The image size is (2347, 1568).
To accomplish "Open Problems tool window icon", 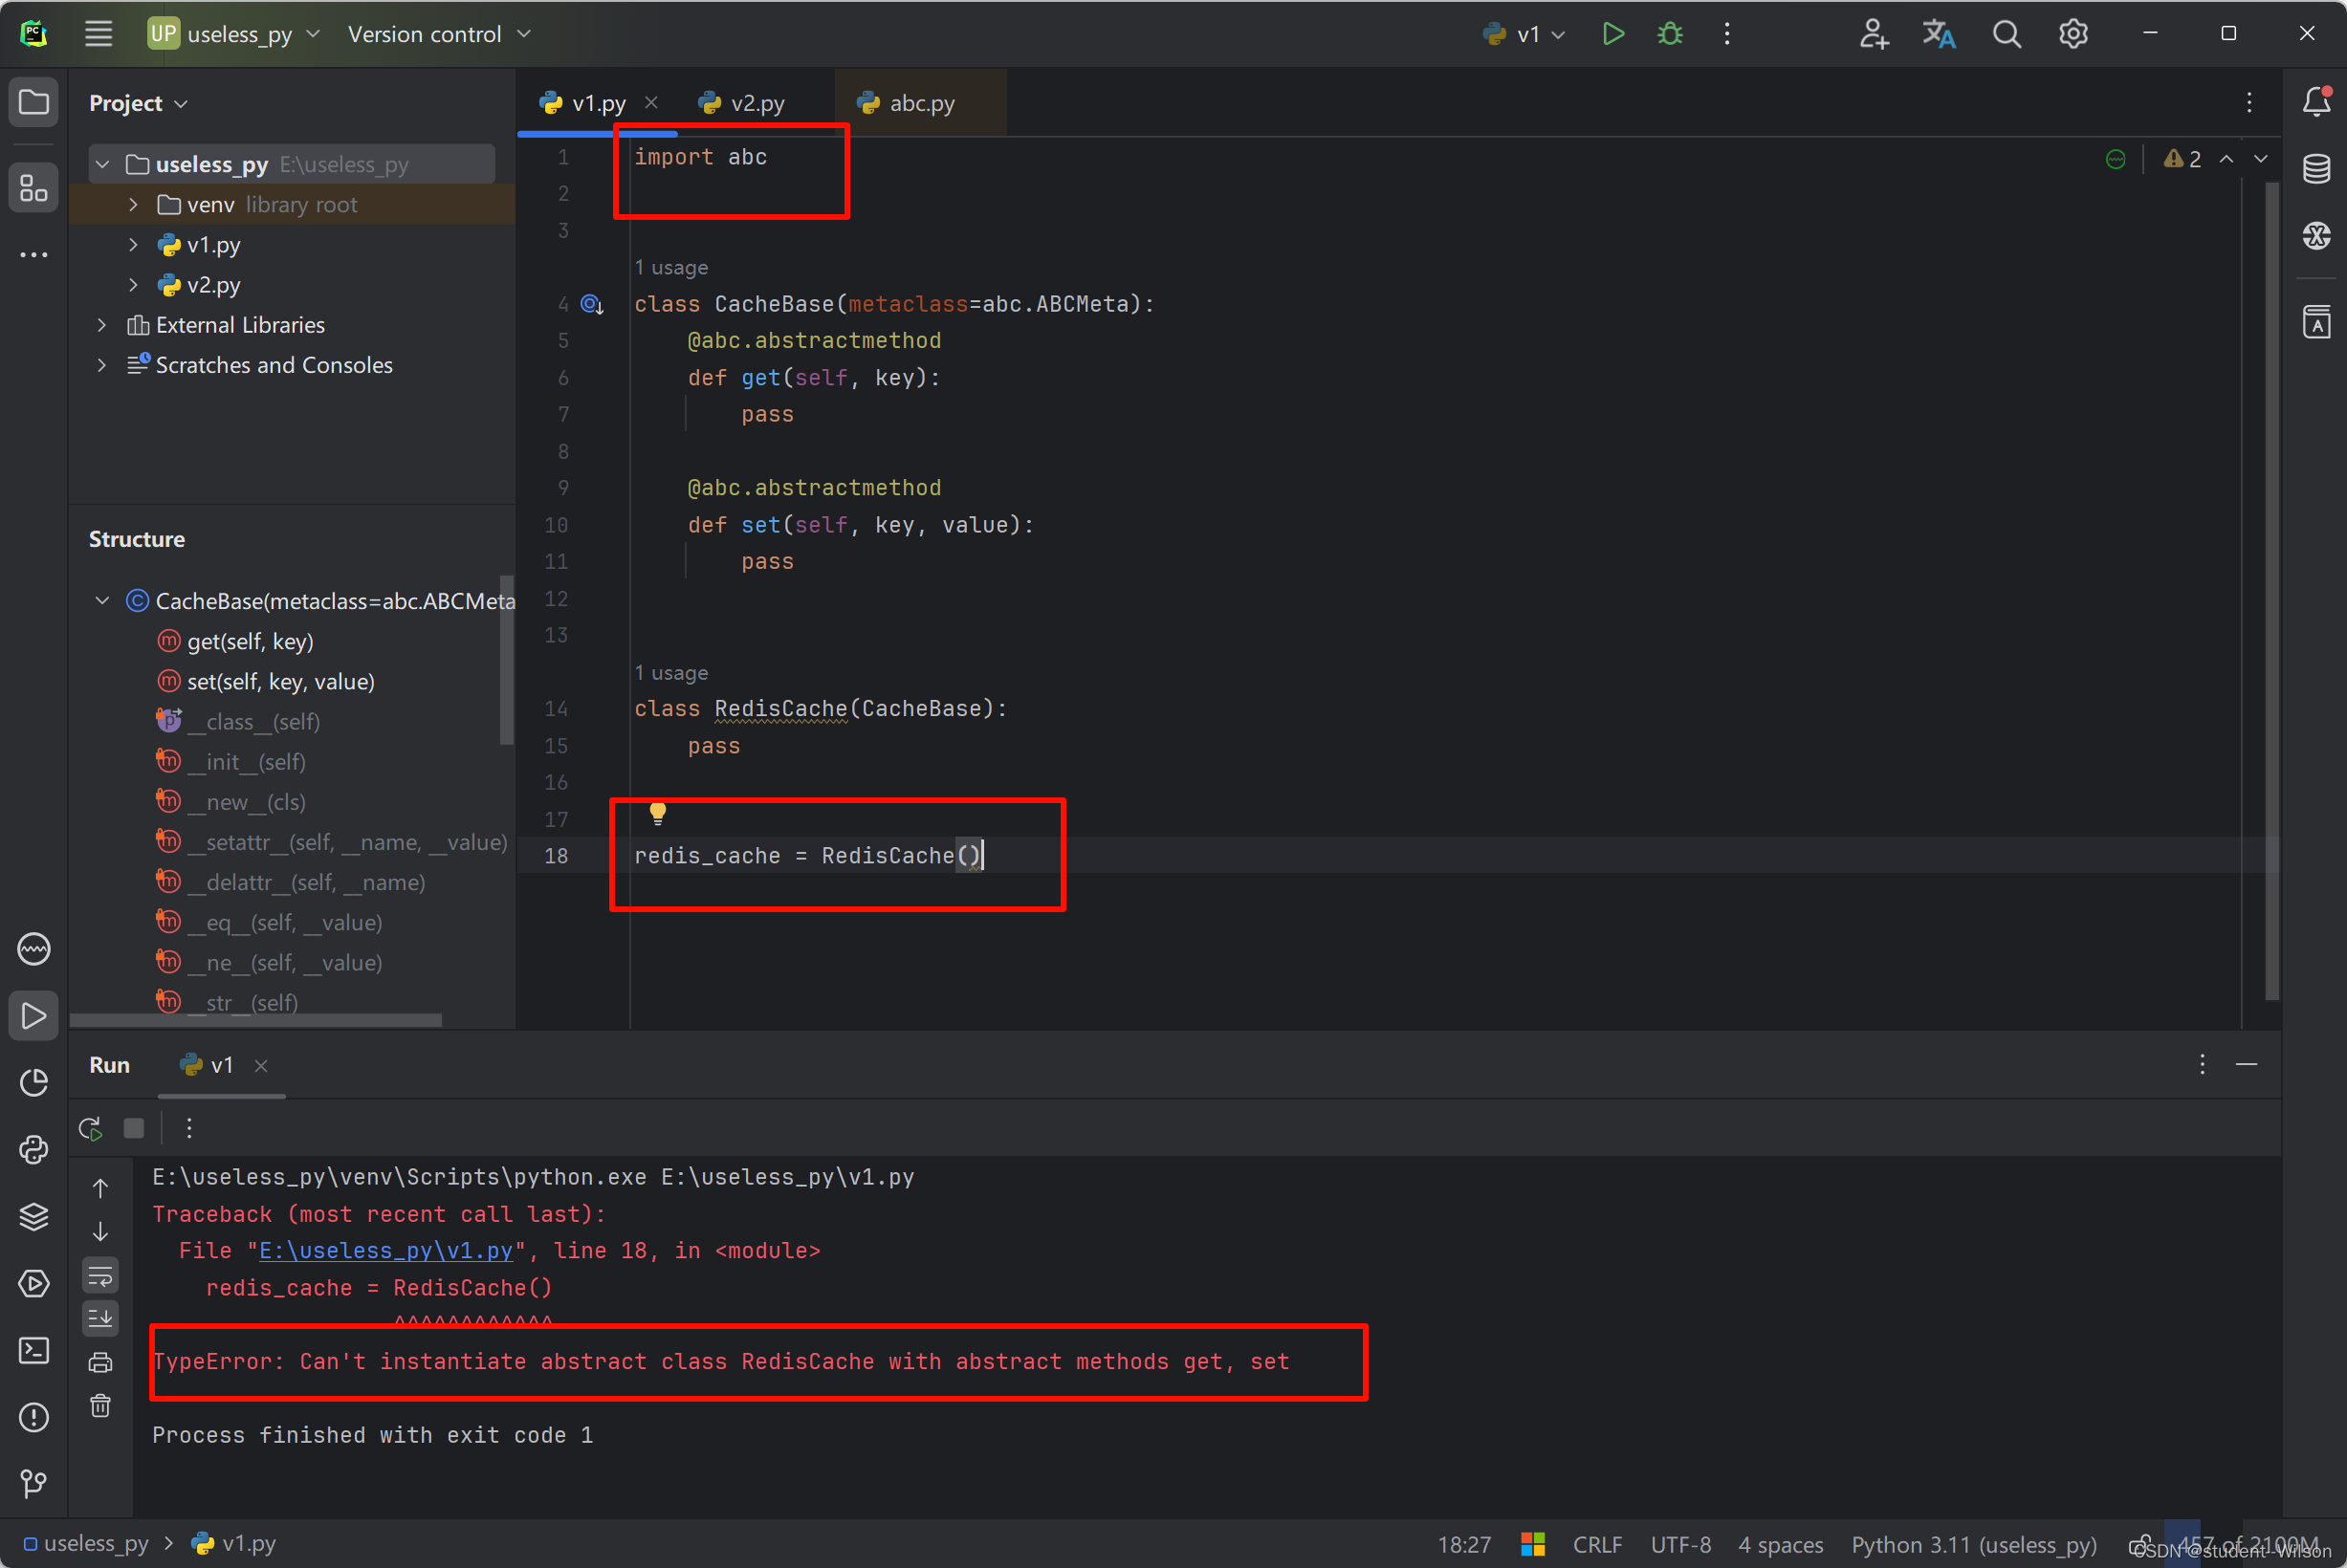I will click(34, 1417).
